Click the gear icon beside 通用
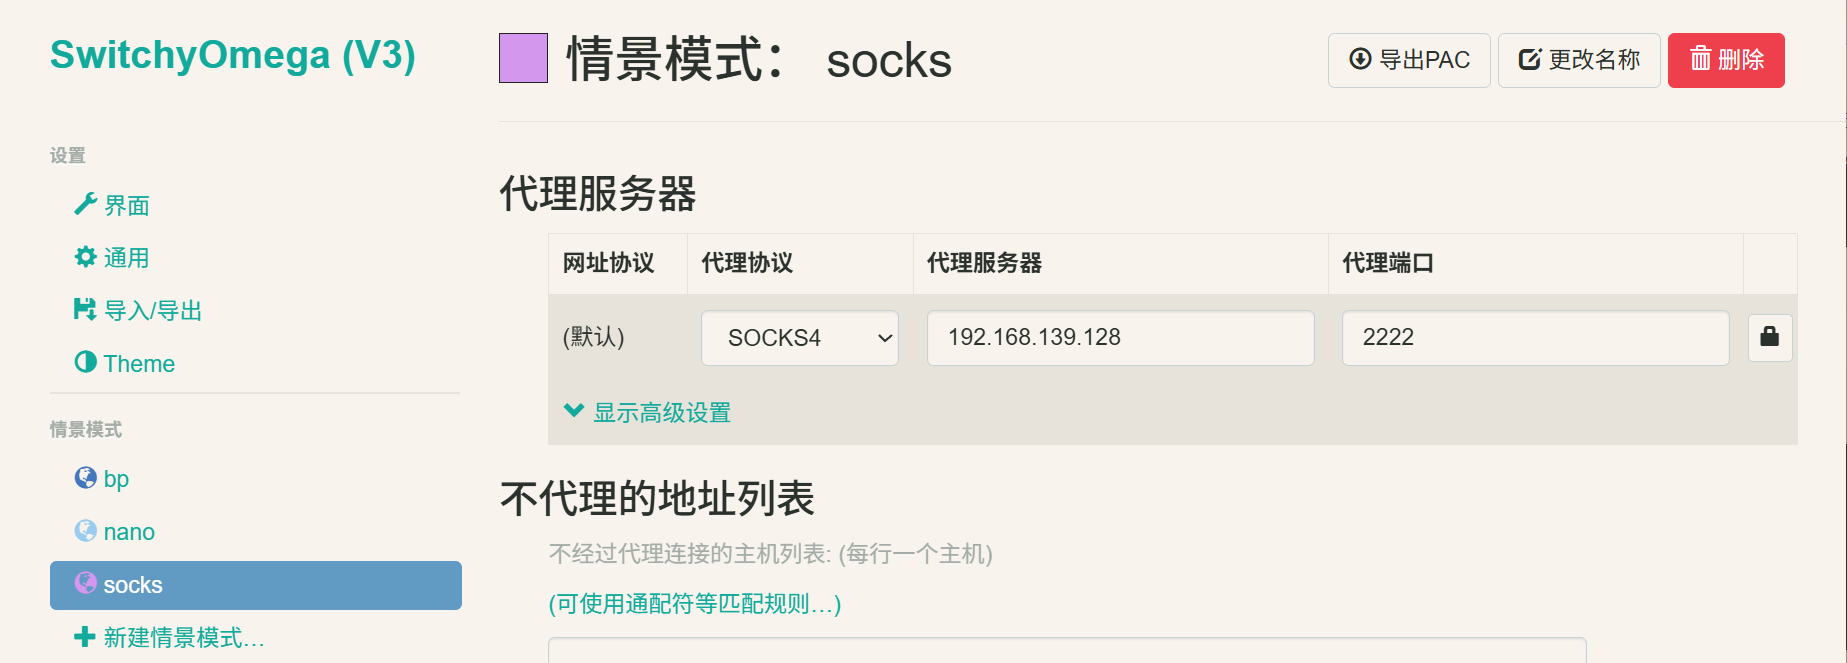This screenshot has height=663, width=1847. click(85, 257)
